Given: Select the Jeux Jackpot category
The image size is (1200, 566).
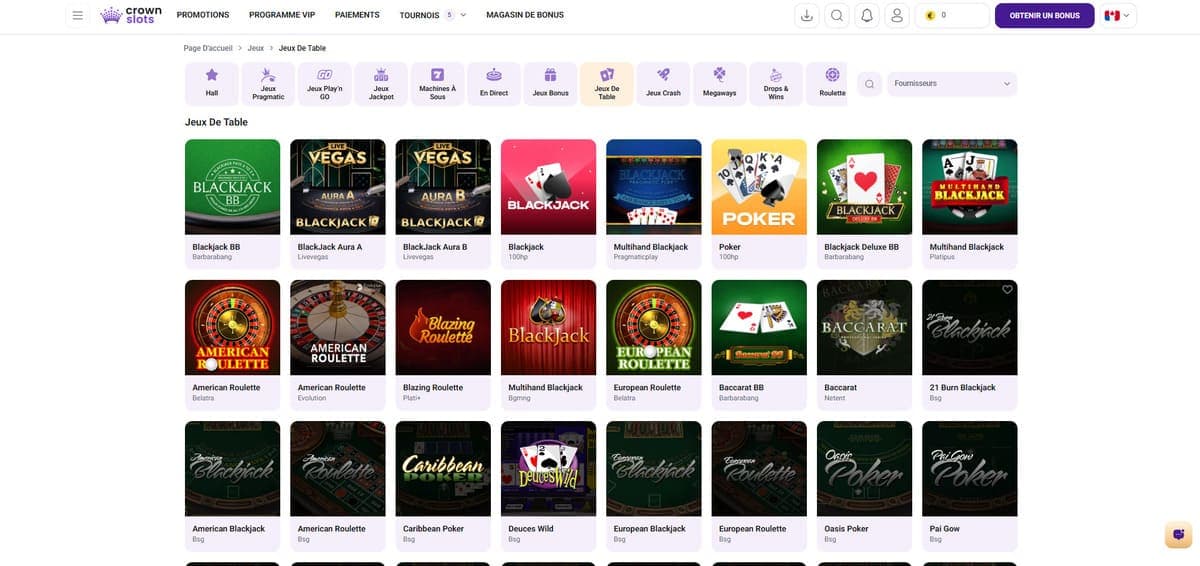Looking at the screenshot, I should point(381,84).
